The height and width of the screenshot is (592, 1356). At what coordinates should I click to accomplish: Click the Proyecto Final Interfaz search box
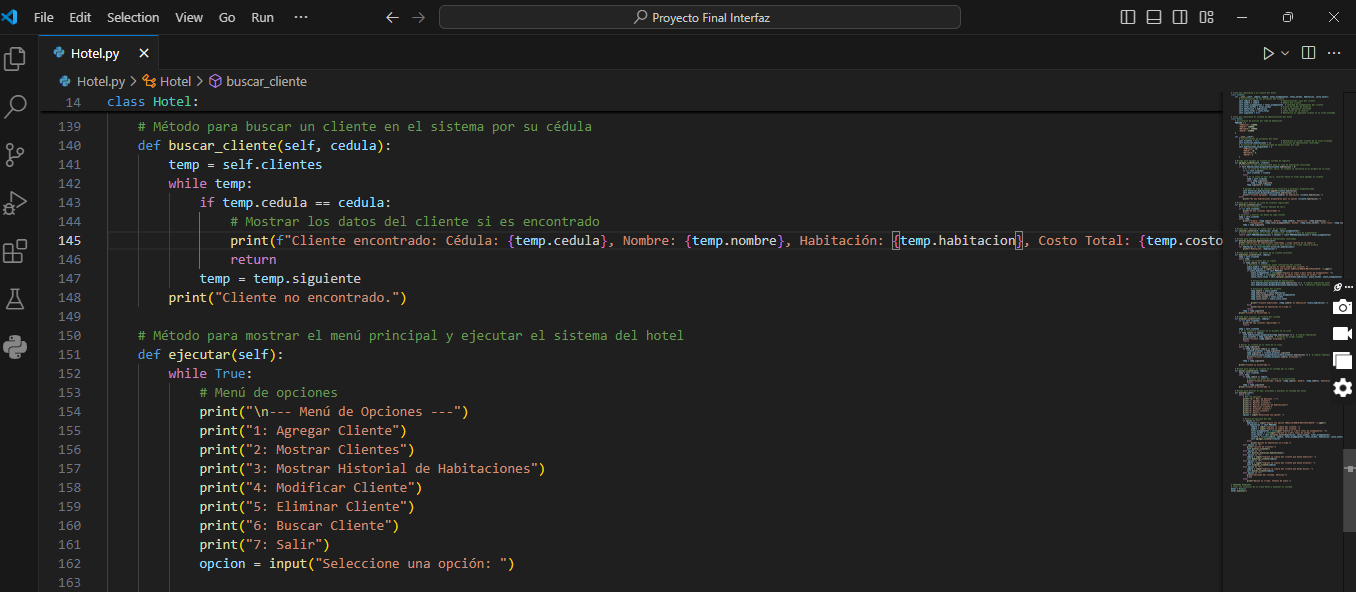pos(700,17)
